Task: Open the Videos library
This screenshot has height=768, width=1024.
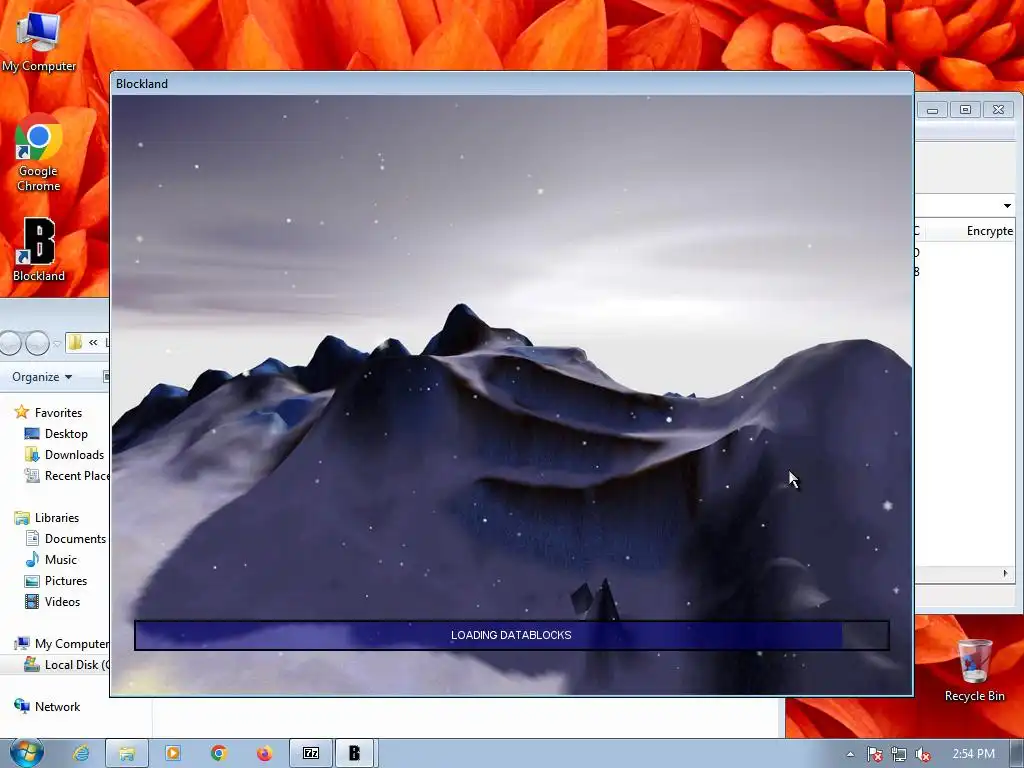Action: [x=62, y=601]
